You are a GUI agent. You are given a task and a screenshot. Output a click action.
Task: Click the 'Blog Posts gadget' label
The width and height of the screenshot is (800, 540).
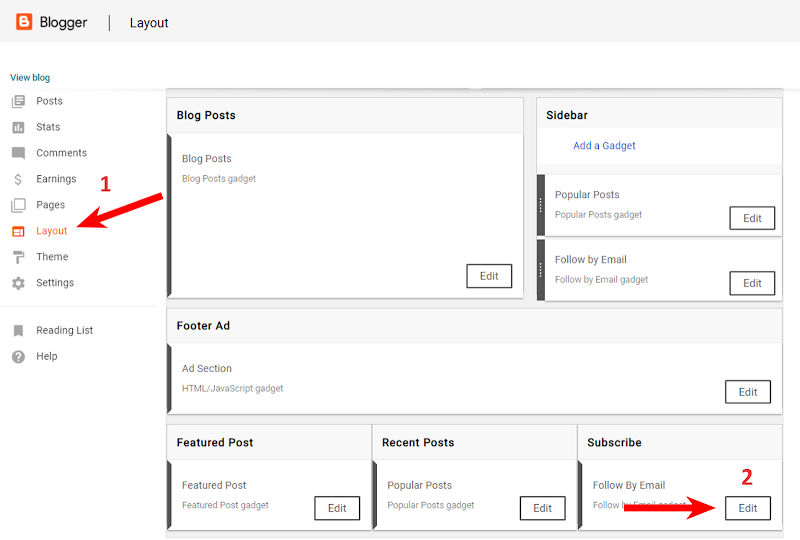[219, 179]
